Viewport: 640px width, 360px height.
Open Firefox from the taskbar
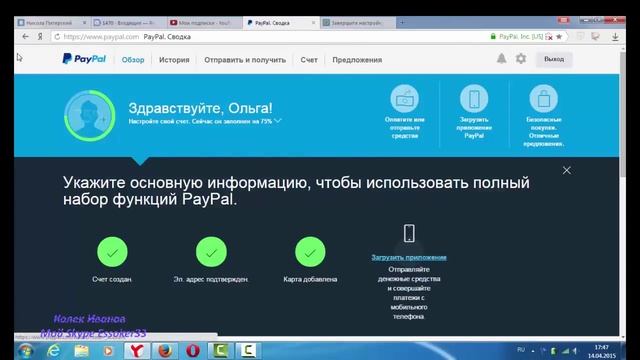(x=165, y=351)
